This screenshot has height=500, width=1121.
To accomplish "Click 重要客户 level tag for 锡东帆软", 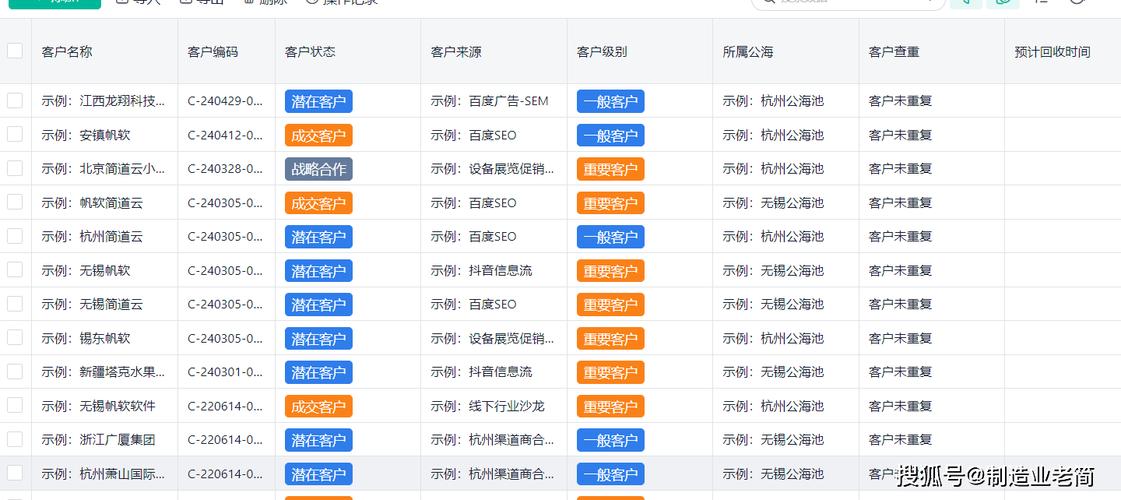I will (x=611, y=338).
